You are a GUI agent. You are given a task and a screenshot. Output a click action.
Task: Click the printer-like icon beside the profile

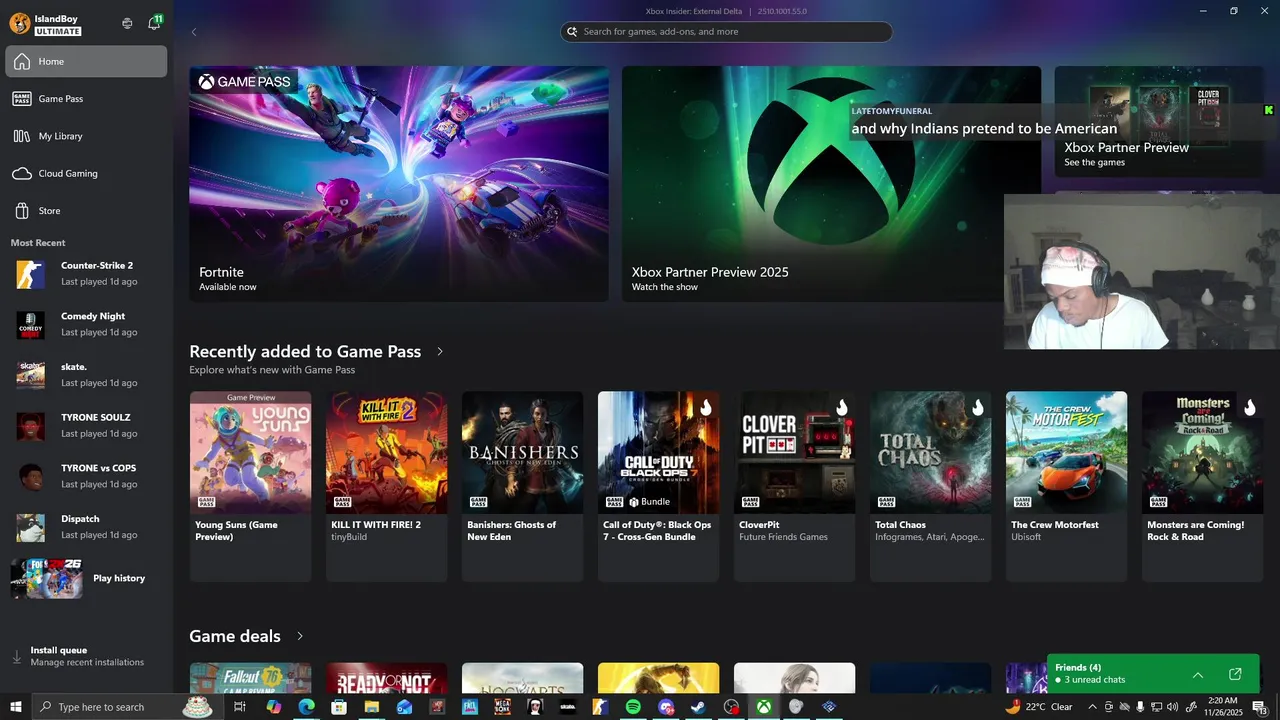[127, 23]
